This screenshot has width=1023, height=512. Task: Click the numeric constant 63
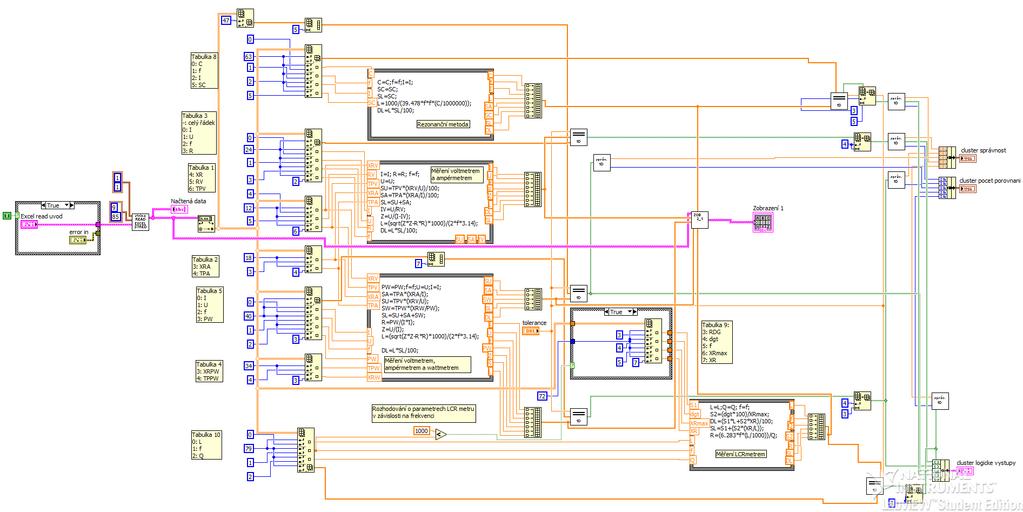[x=249, y=57]
